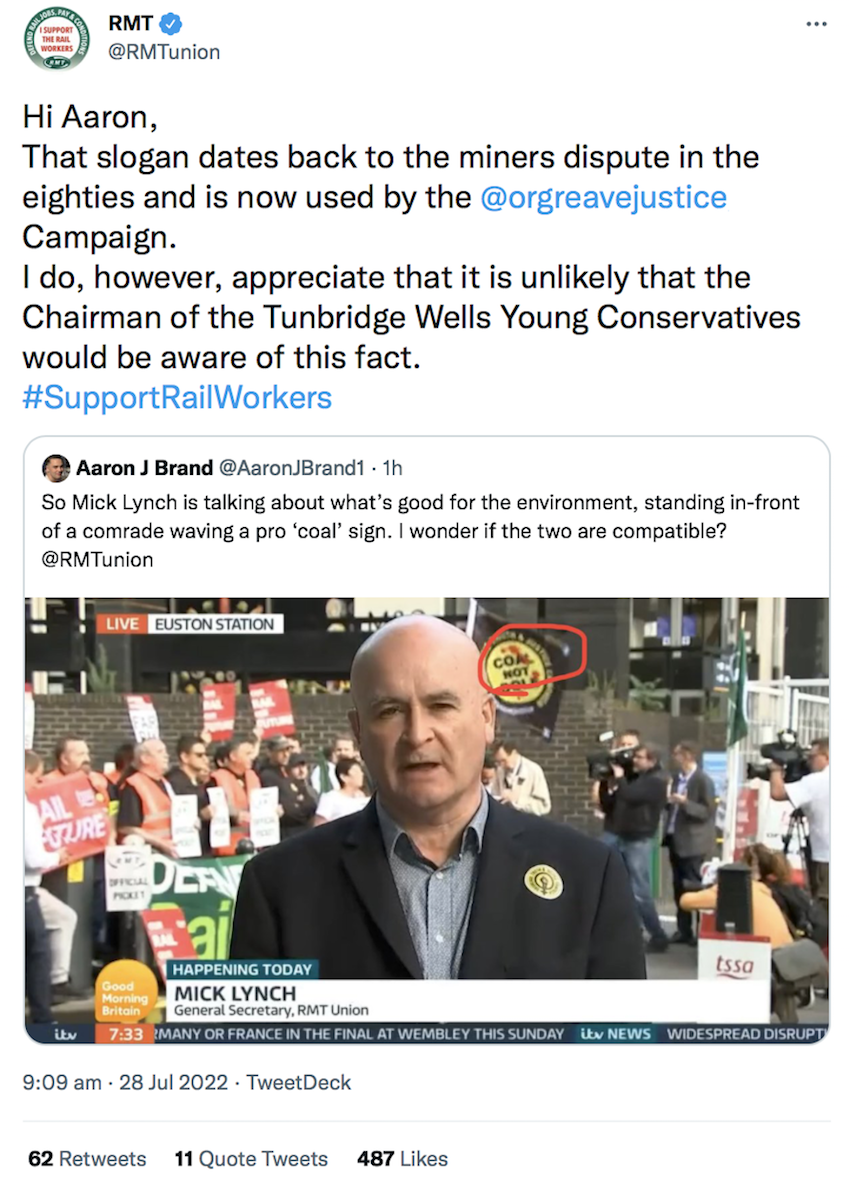Open the @orgreavejustice mention
Screen dimensions: 850x1189
pyautogui.click(x=604, y=197)
